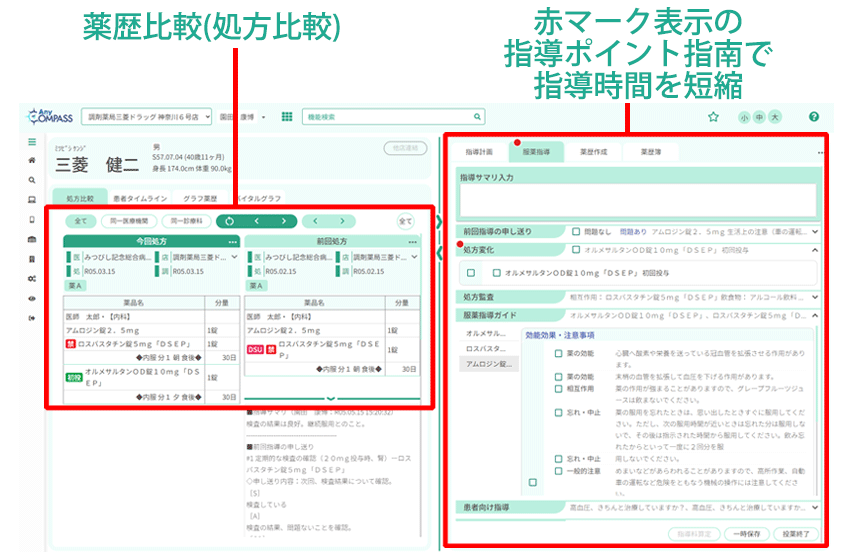Open the hamburger menu in left sidebar
Viewport: 862px width, 552px height.
32,142
